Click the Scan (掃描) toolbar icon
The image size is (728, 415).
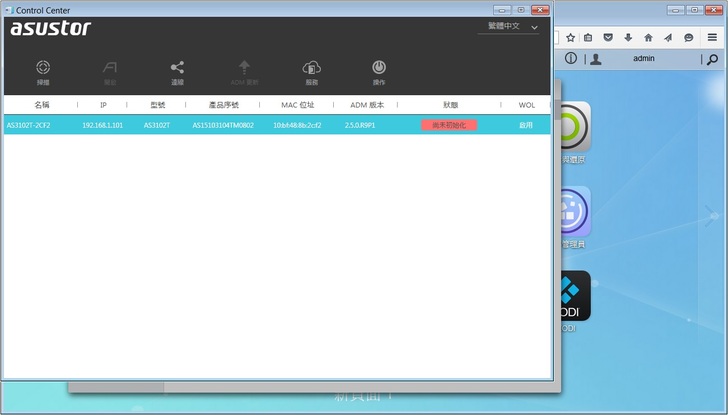(43, 70)
